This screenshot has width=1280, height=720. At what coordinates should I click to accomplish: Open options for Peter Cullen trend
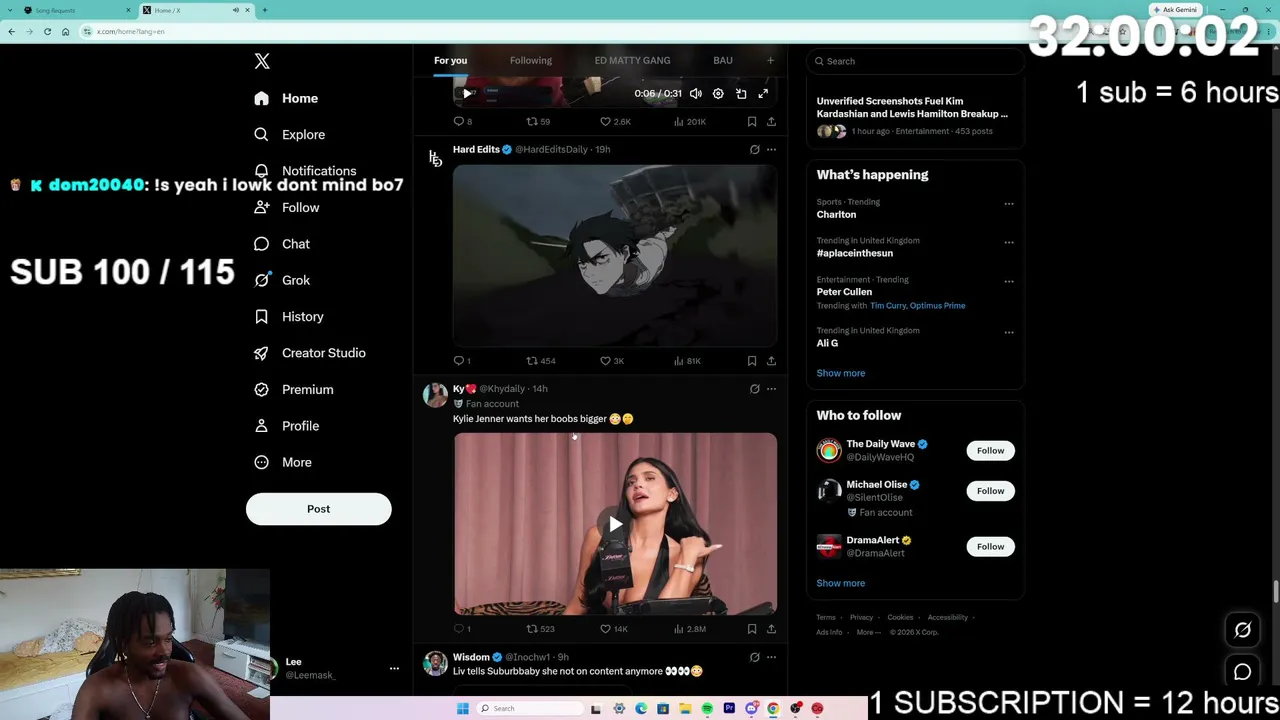[x=1008, y=281]
